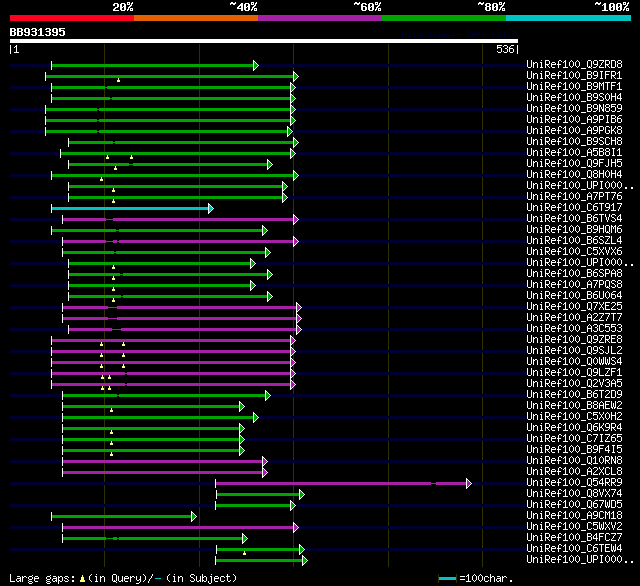Click the UniRef100_Q8H0H4 label
Image resolution: width=640 pixels, height=586 pixels.
(x=574, y=175)
